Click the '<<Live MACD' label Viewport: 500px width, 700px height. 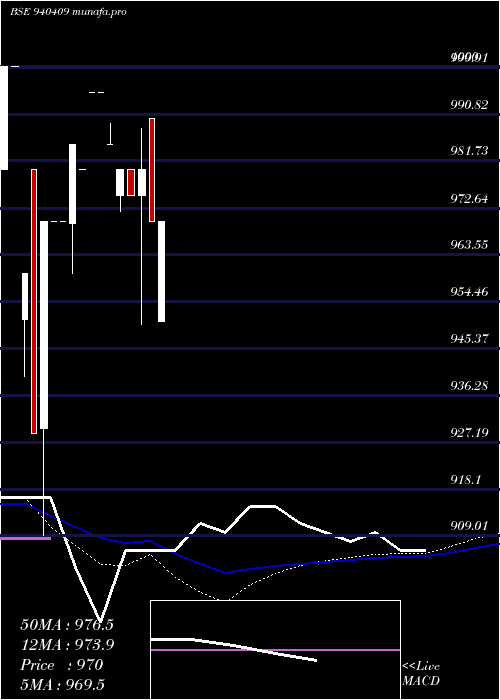coord(421,674)
